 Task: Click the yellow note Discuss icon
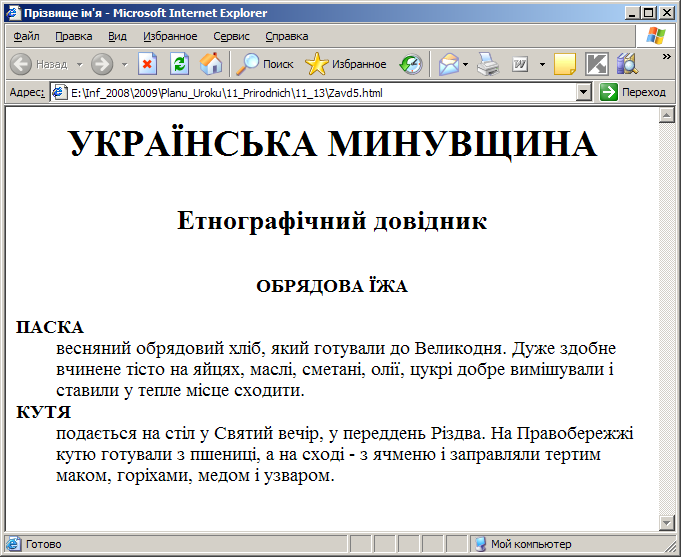click(565, 64)
